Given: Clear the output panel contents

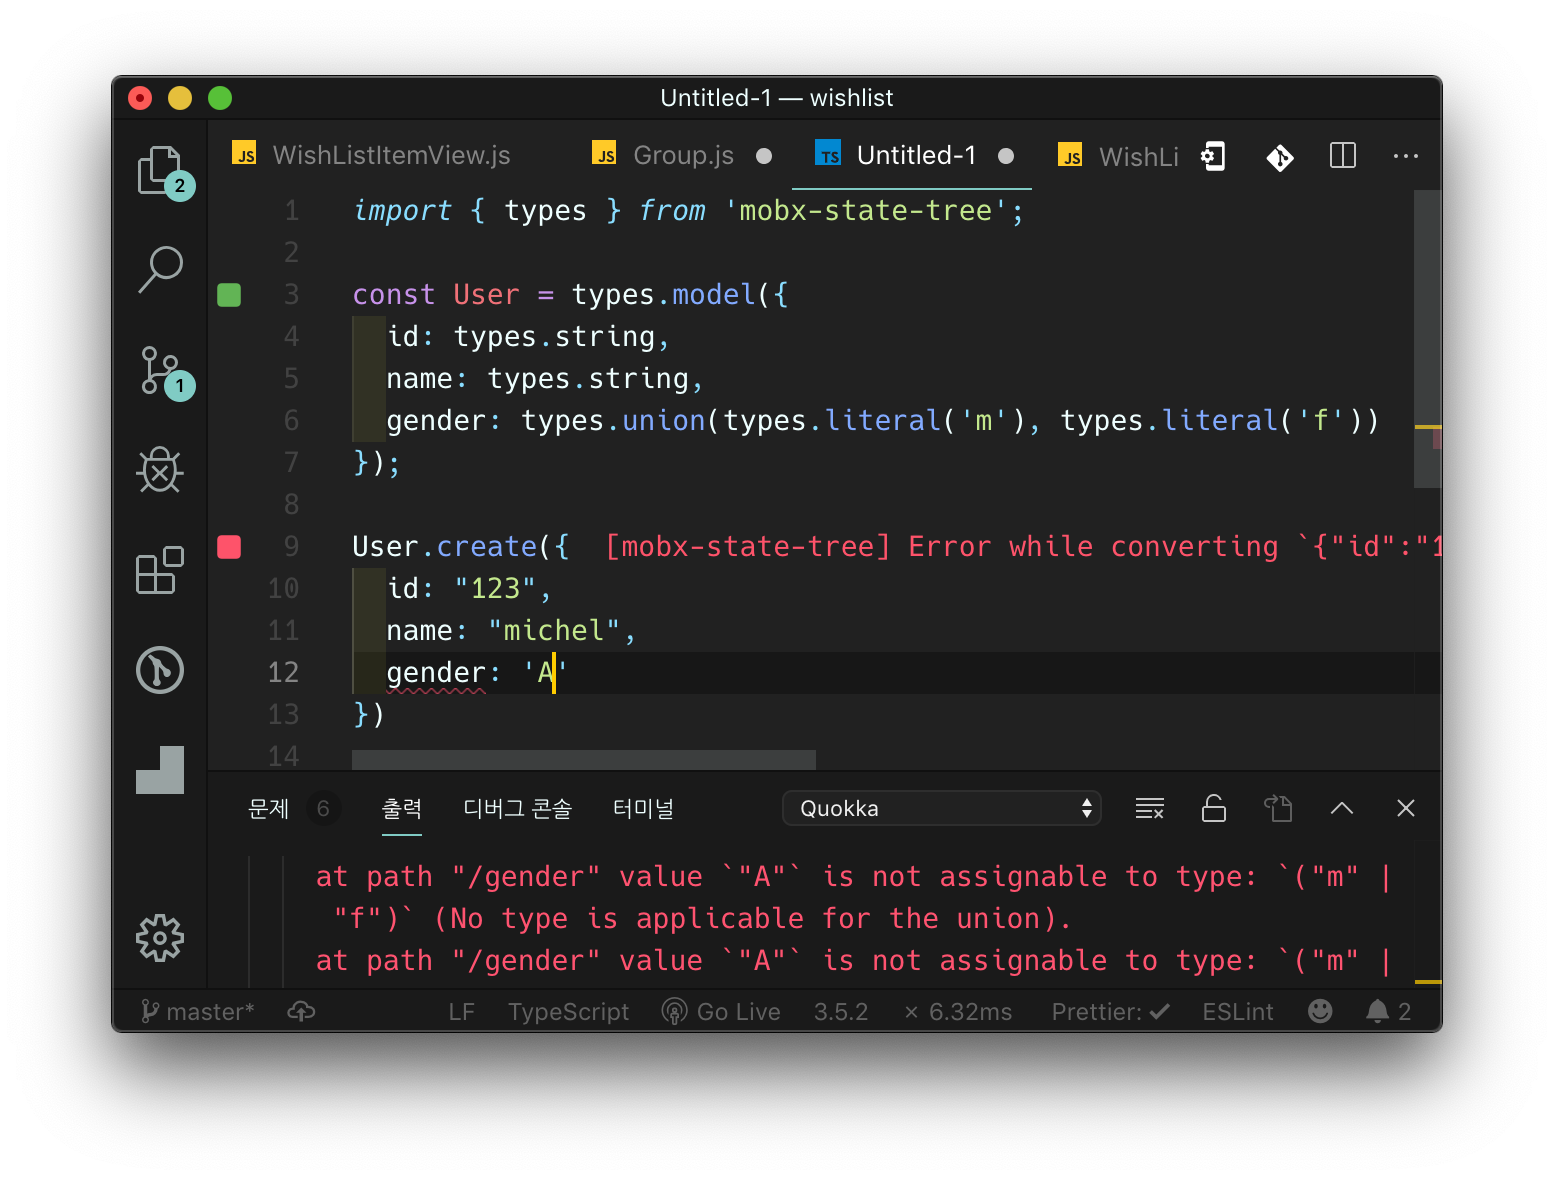Looking at the screenshot, I should click(1149, 808).
